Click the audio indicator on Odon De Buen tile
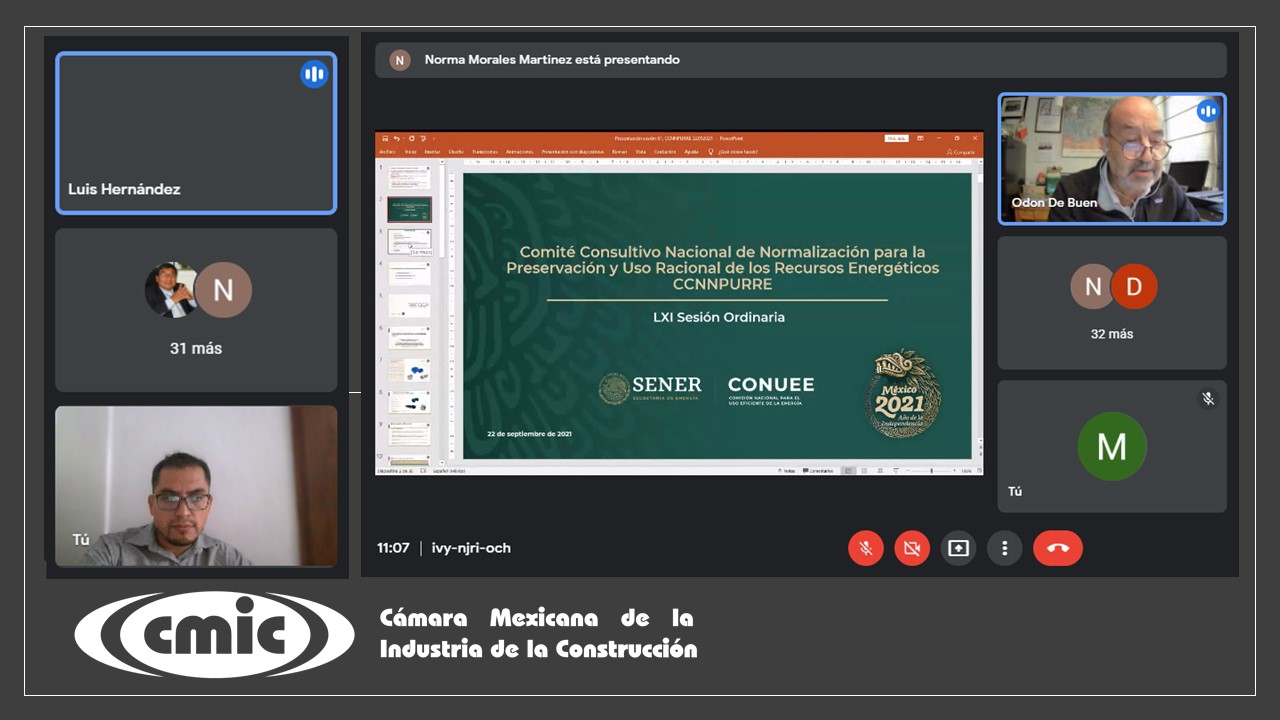Viewport: 1280px width, 720px height. point(1208,111)
